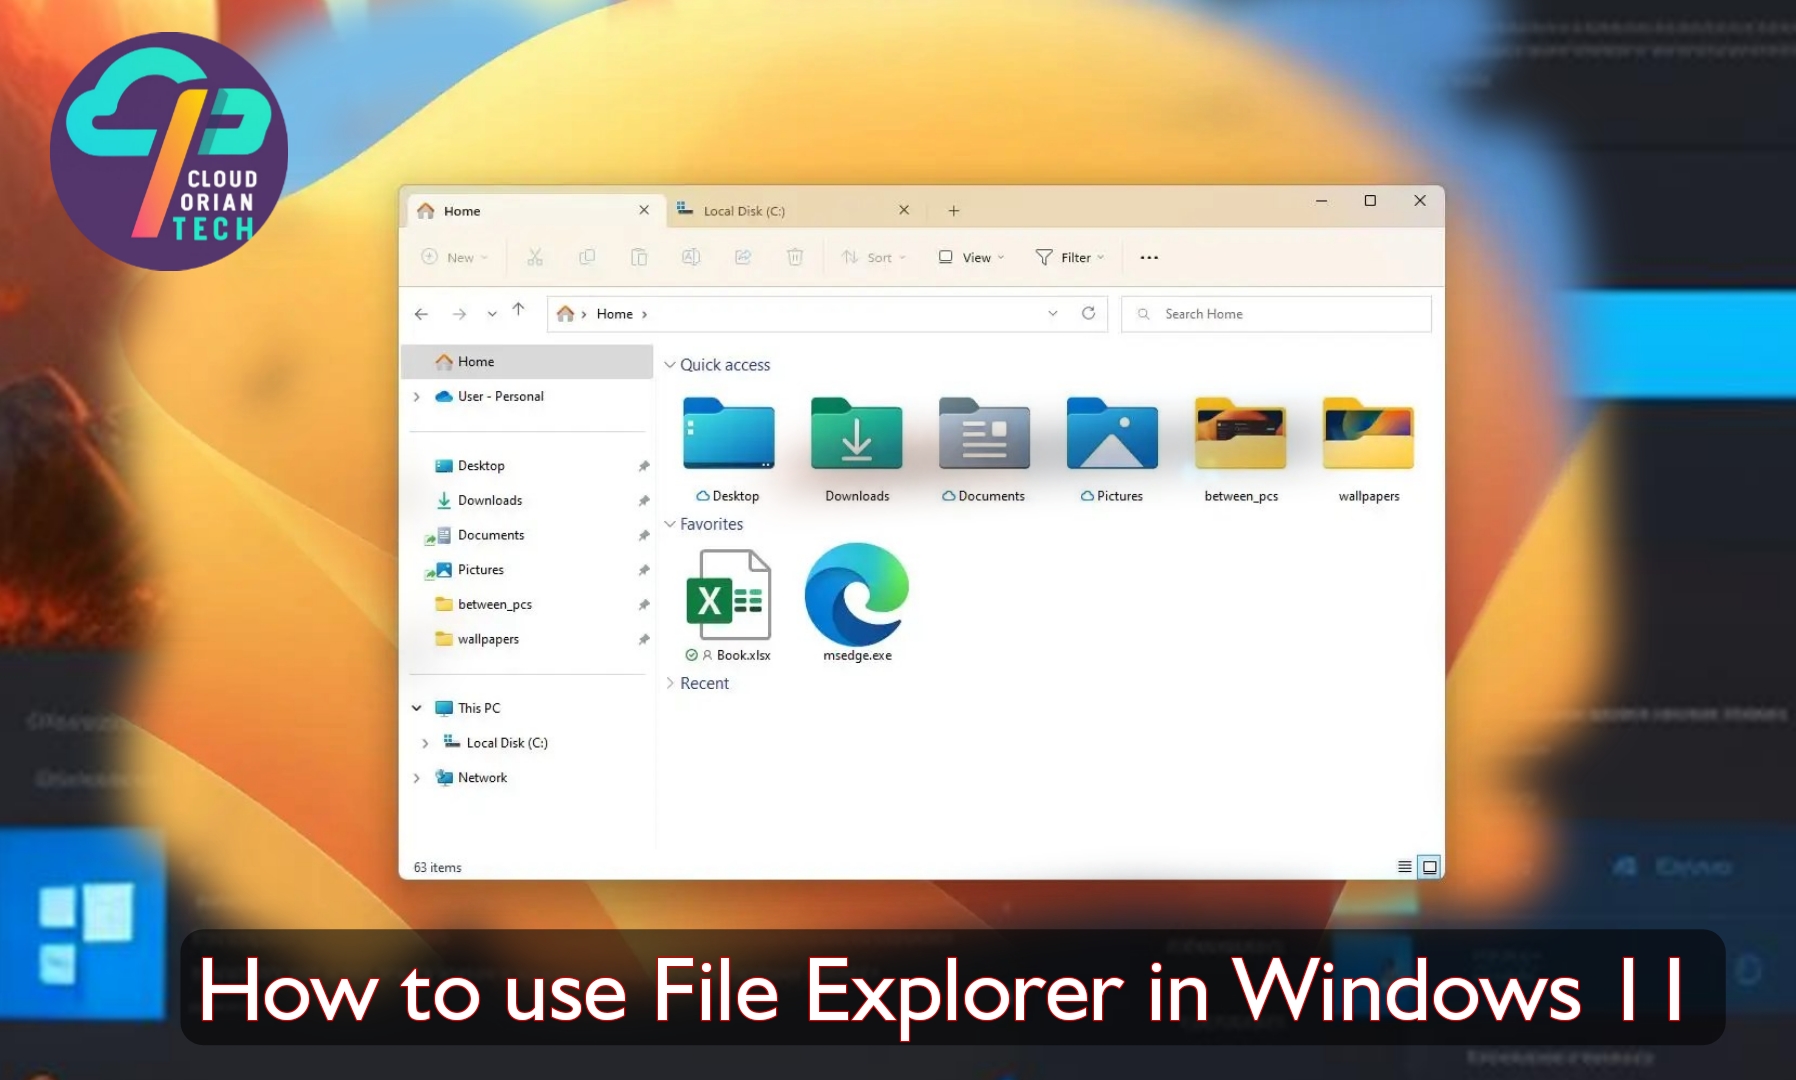Open the See more (...) menu
Viewport: 1796px width, 1080px height.
1147,257
